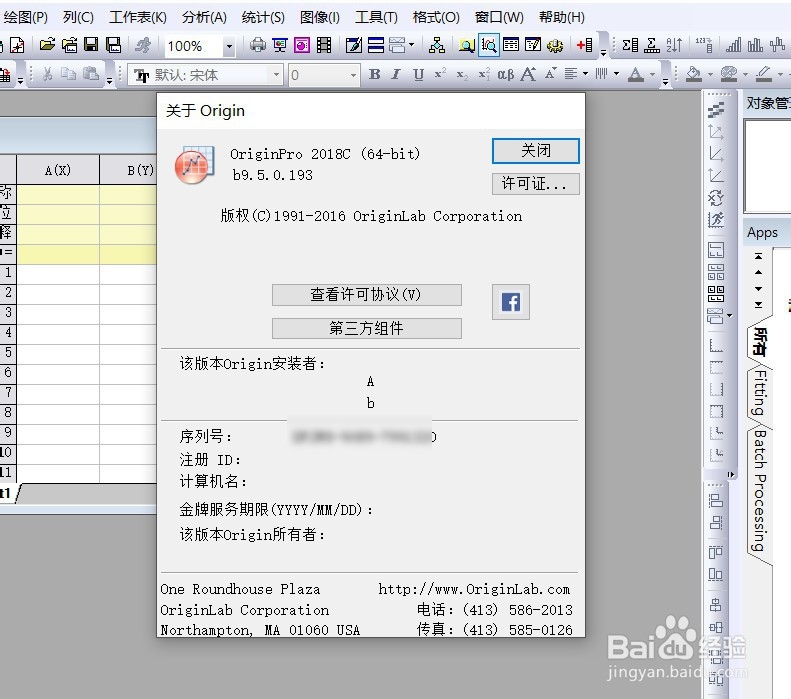Click the Subscript x₂ icon
The height and width of the screenshot is (699, 791).
[462, 75]
